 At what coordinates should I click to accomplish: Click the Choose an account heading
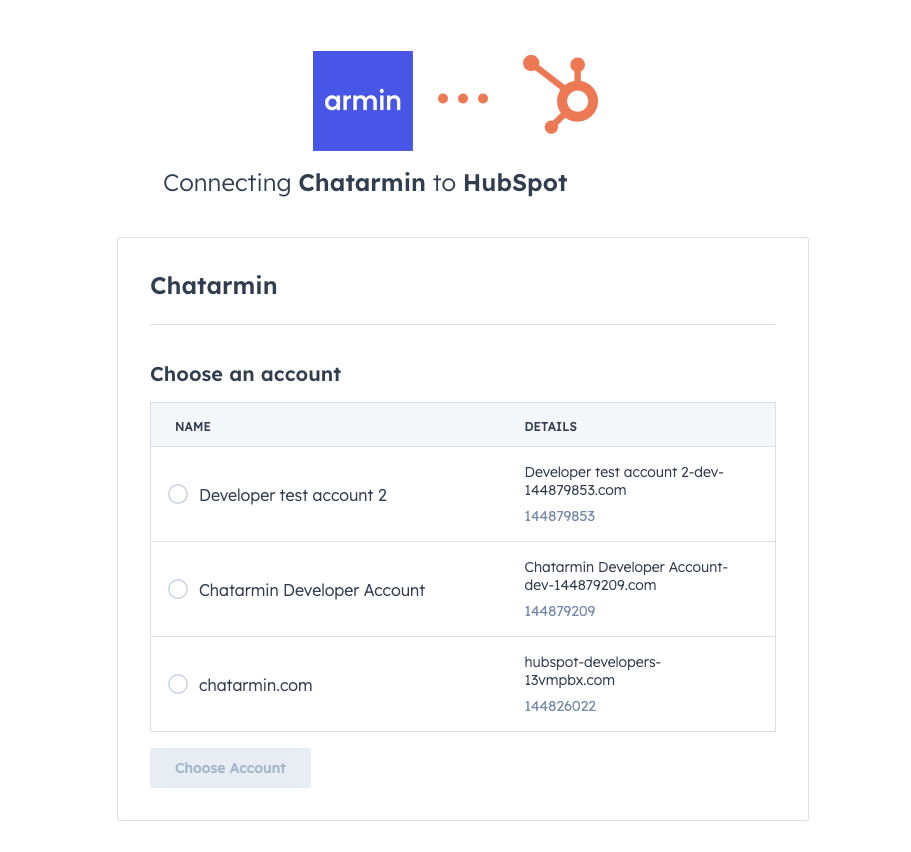pyautogui.click(x=245, y=374)
